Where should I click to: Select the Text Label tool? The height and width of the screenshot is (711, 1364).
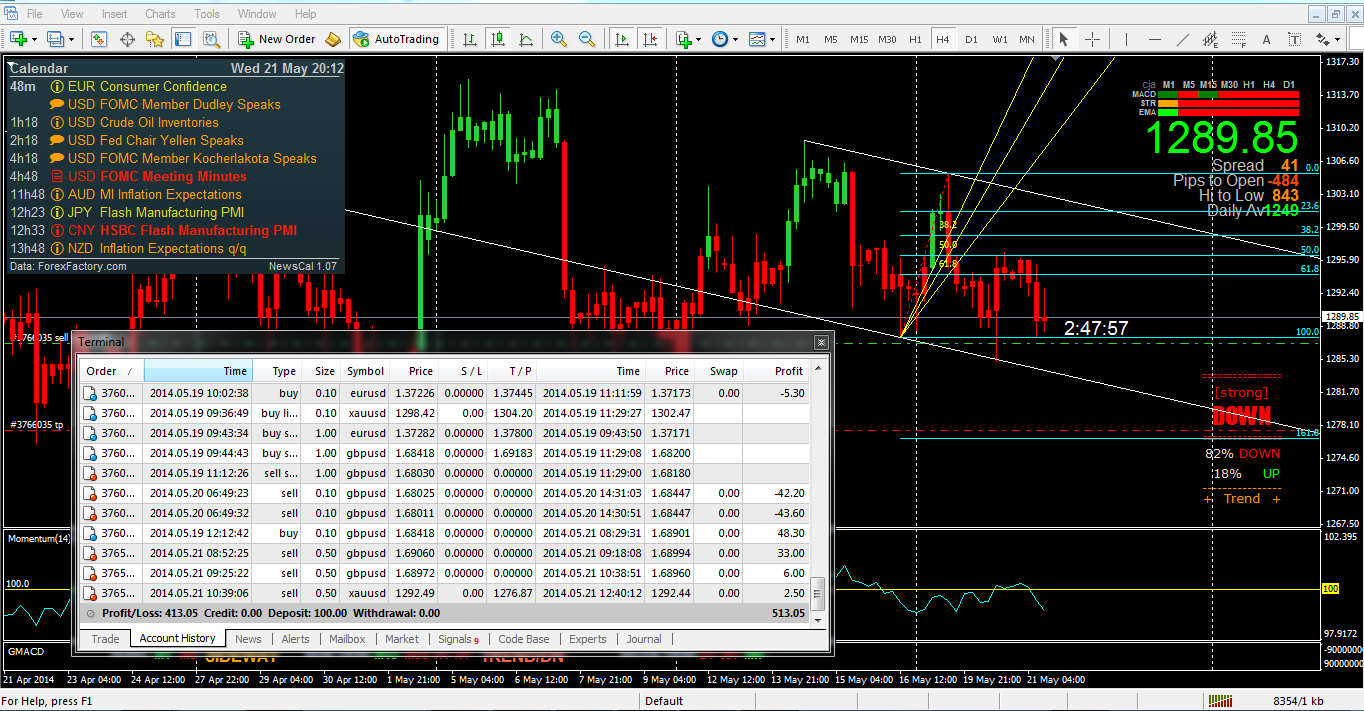1295,39
